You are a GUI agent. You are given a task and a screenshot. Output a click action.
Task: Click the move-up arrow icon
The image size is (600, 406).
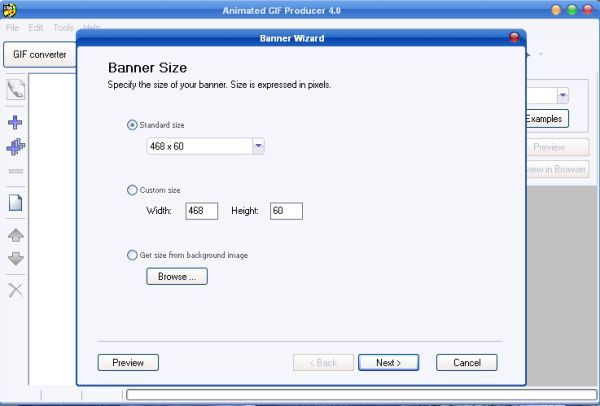[x=16, y=235]
